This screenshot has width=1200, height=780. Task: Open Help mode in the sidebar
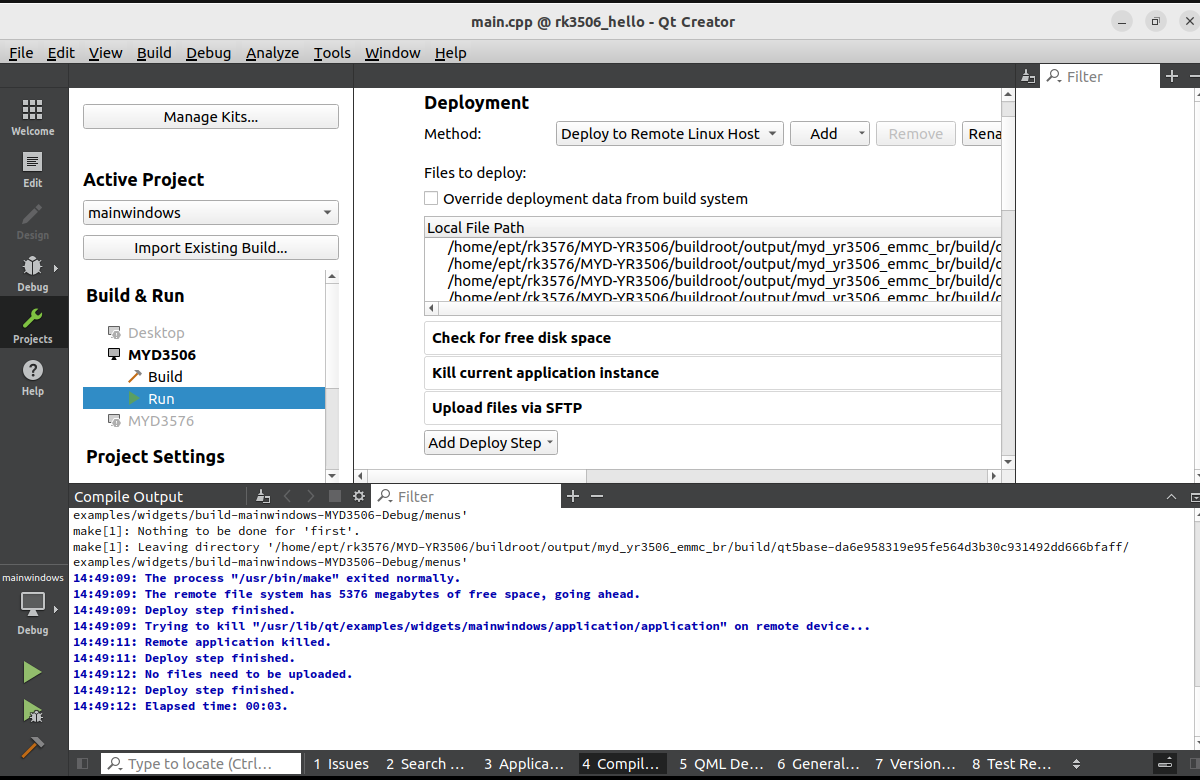click(33, 377)
